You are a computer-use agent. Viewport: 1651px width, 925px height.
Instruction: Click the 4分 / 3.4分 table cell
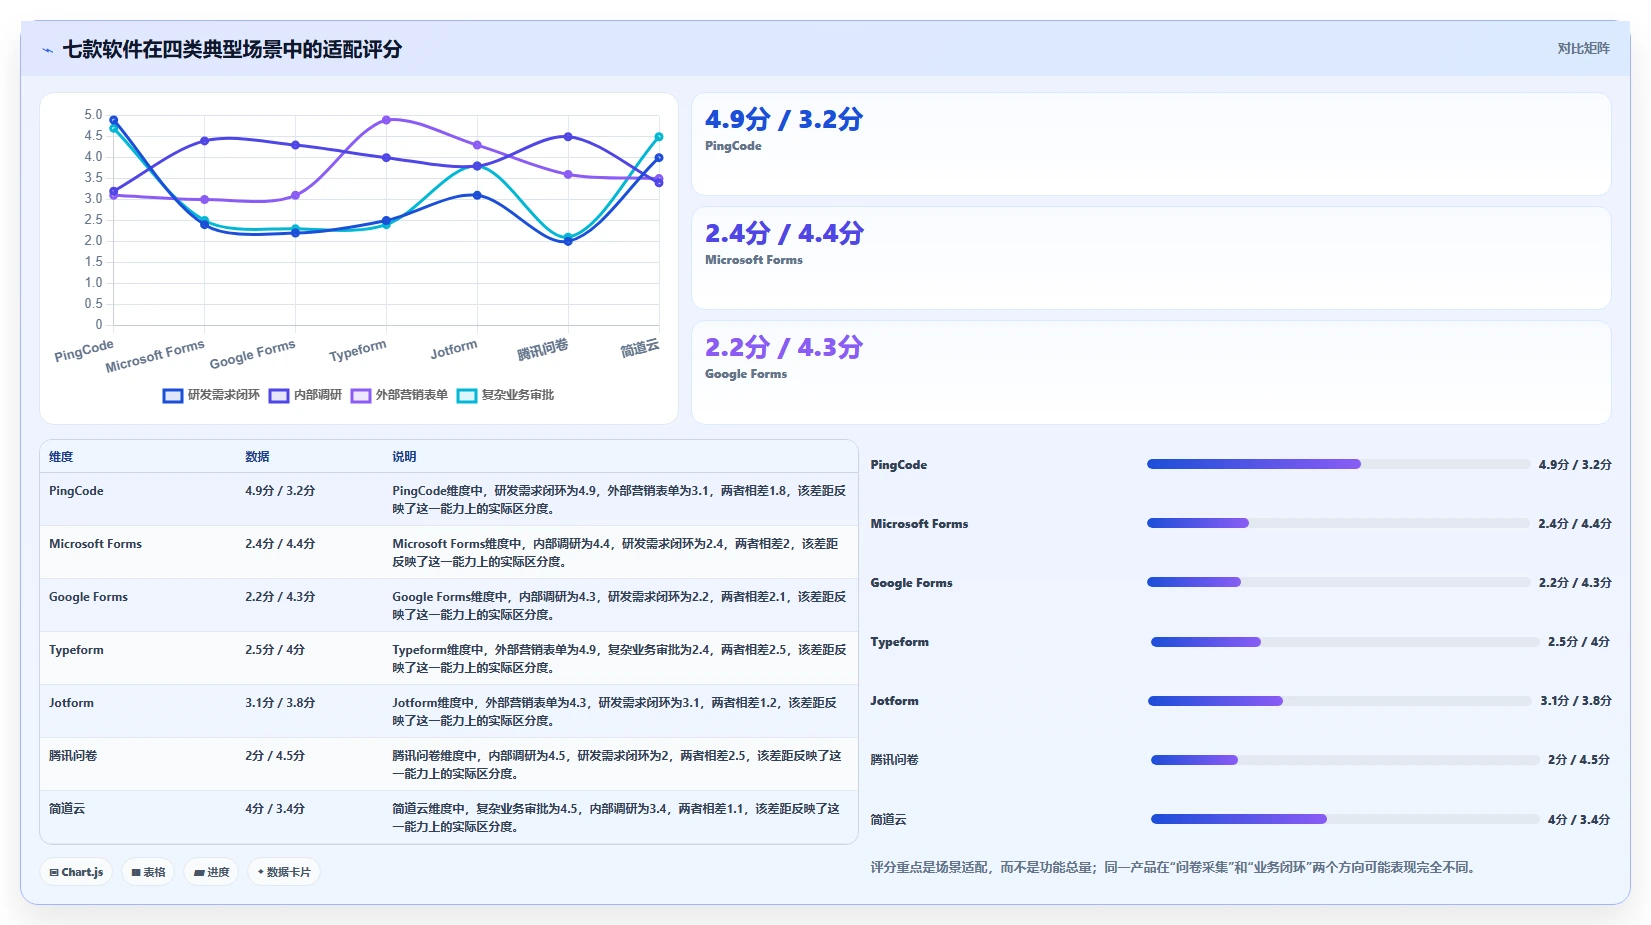(x=275, y=809)
